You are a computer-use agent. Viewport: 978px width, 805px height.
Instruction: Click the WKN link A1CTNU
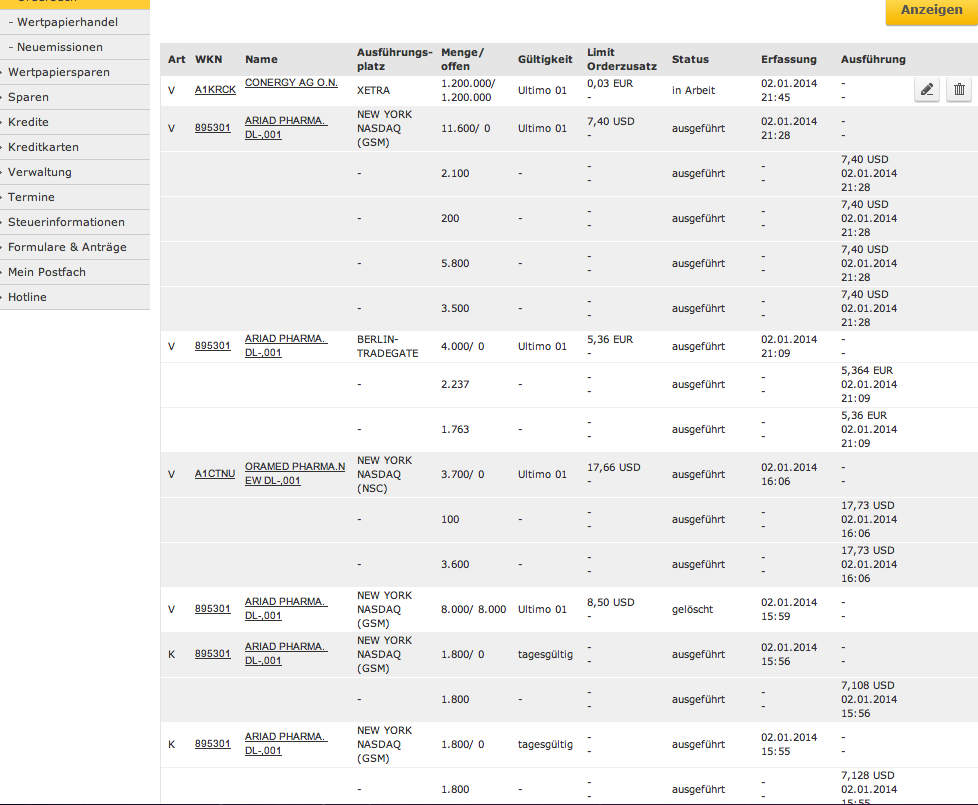[x=215, y=474]
